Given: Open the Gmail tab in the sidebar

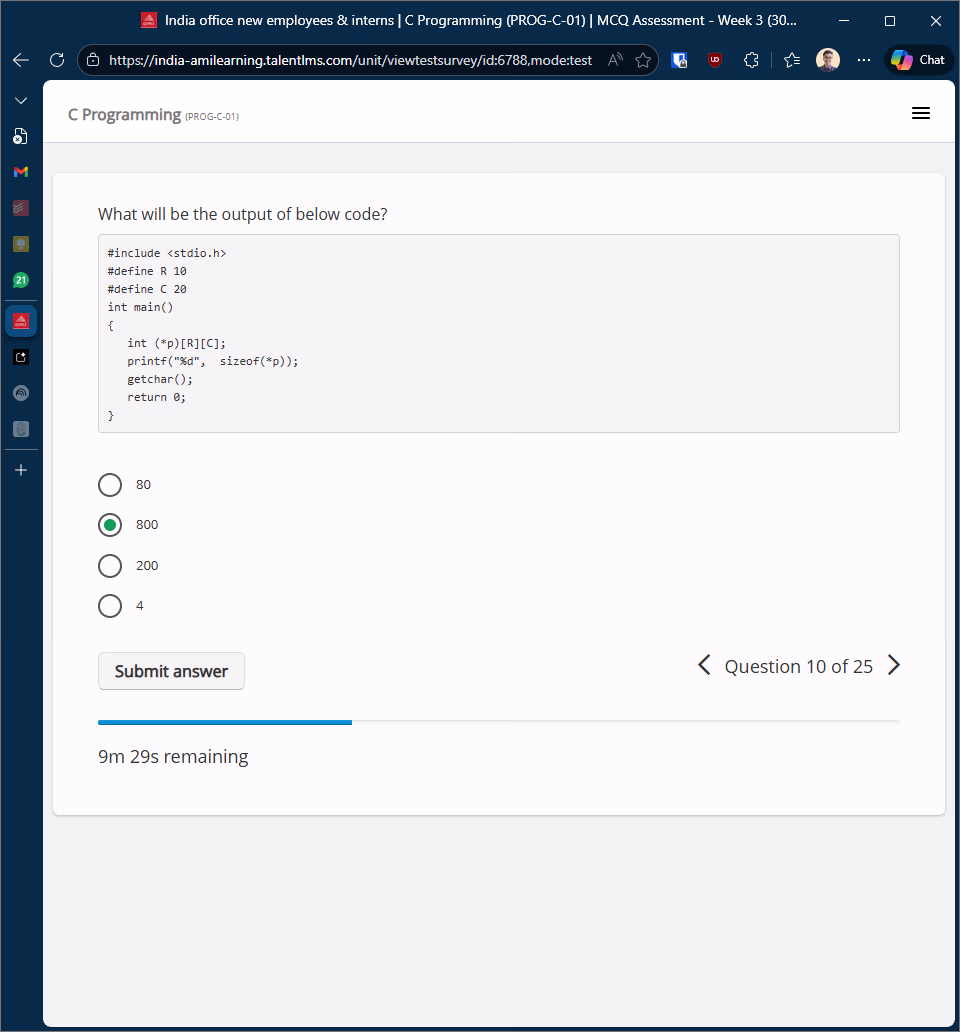Looking at the screenshot, I should click(x=21, y=172).
